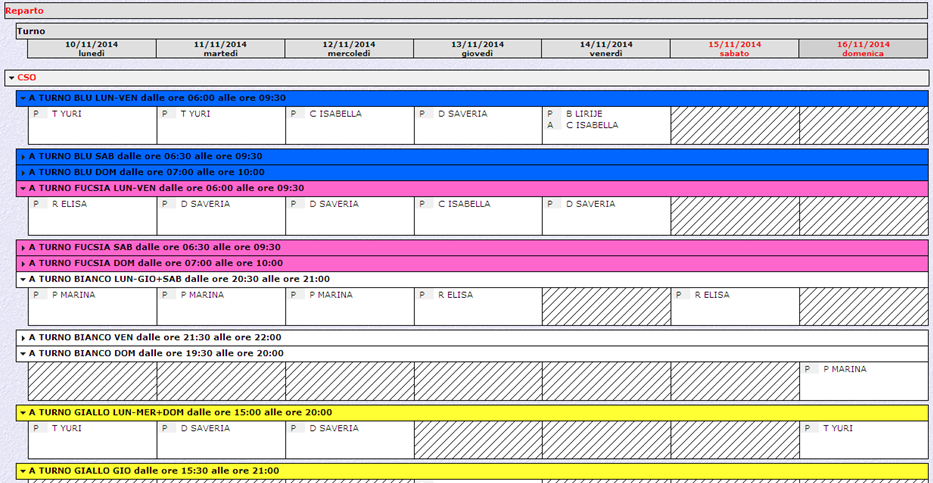Image resolution: width=933 pixels, height=483 pixels.
Task: Click B LIRIJE in Blu shift on Friday
Action: click(584, 114)
